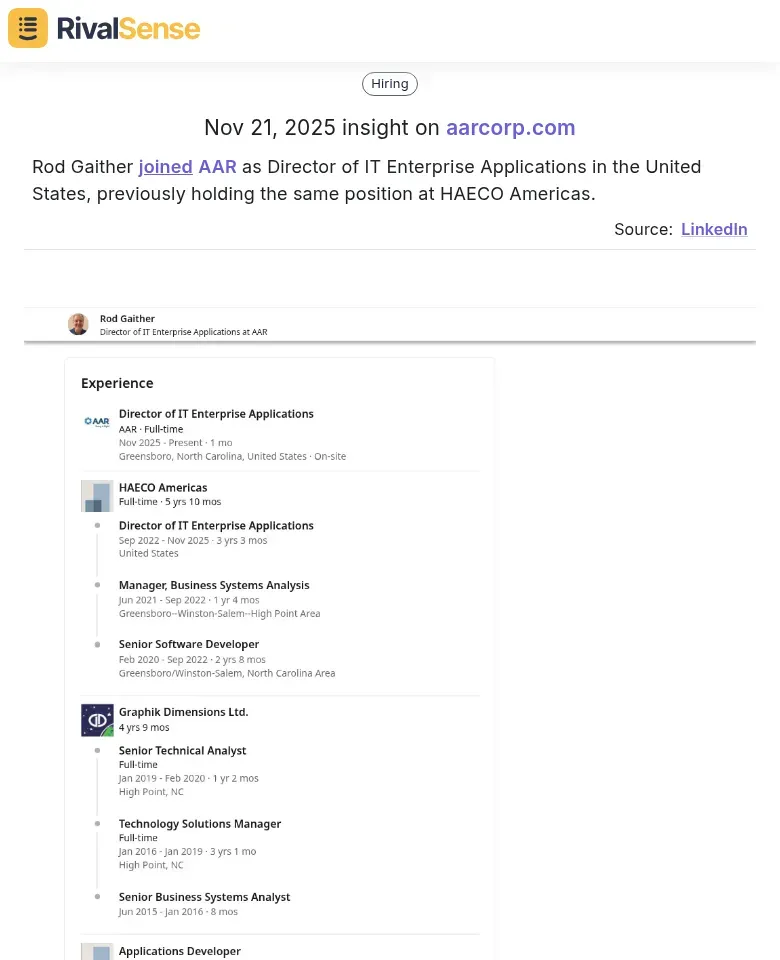Click the Applications Developer company logo

click(x=97, y=951)
